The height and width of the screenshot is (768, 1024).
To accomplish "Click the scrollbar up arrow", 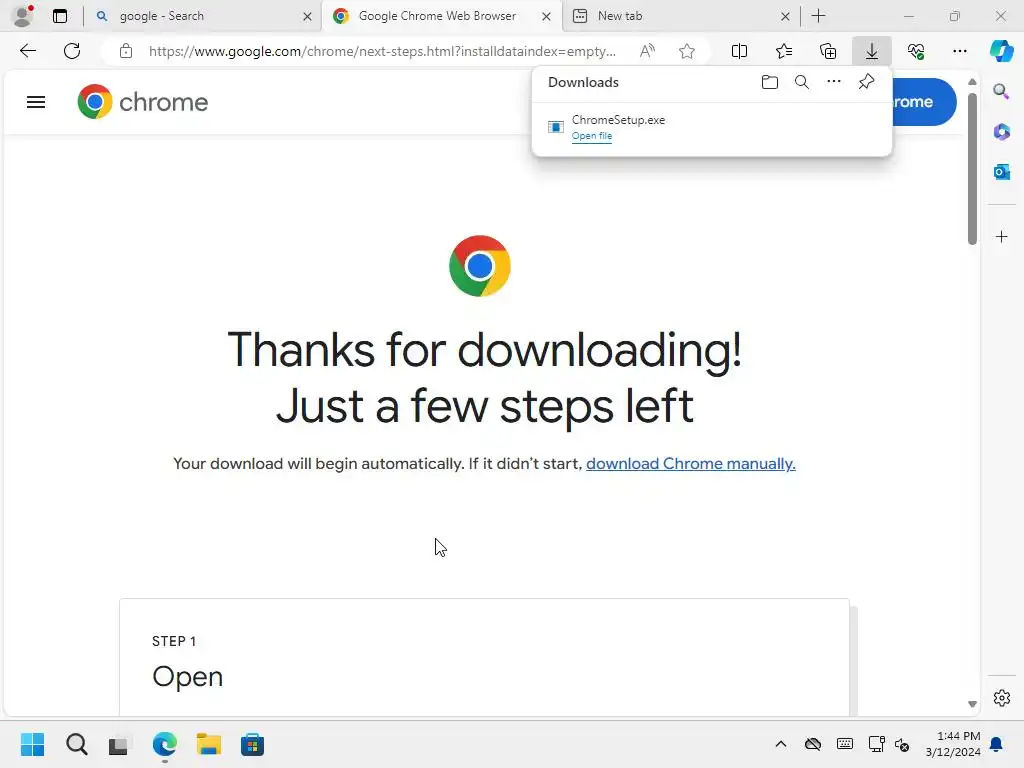I will [972, 82].
